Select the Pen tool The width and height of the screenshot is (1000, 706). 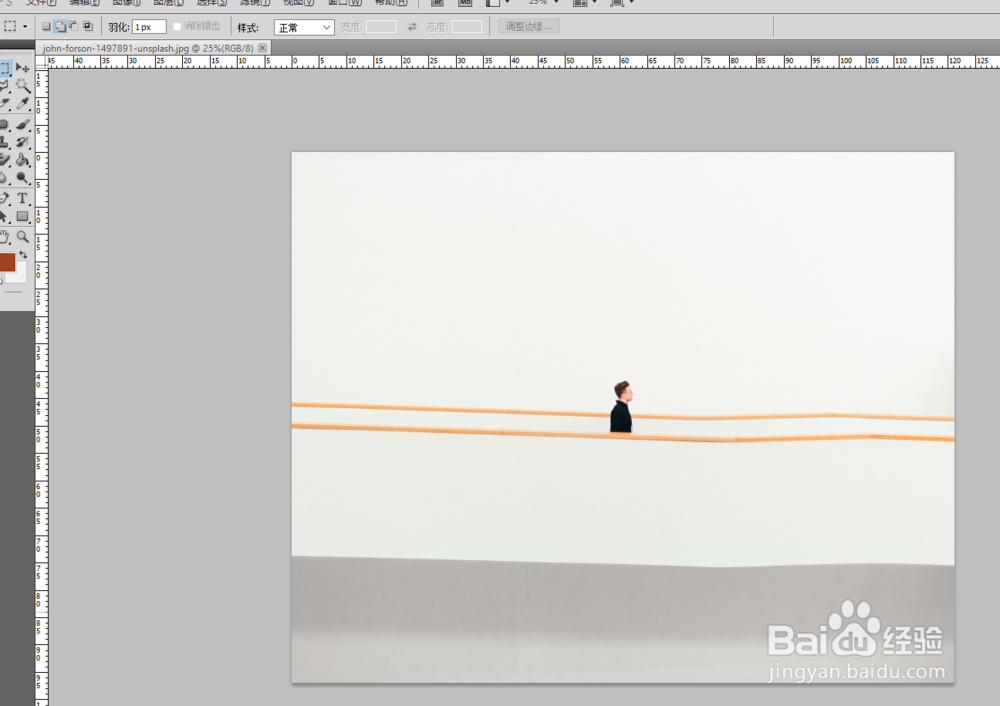coord(5,198)
